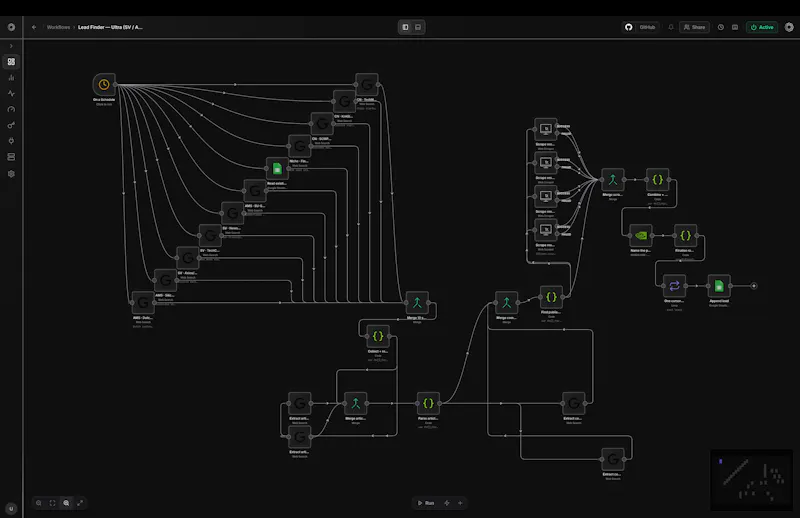Select the Merge articles node
The width and height of the screenshot is (800, 518).
click(356, 403)
